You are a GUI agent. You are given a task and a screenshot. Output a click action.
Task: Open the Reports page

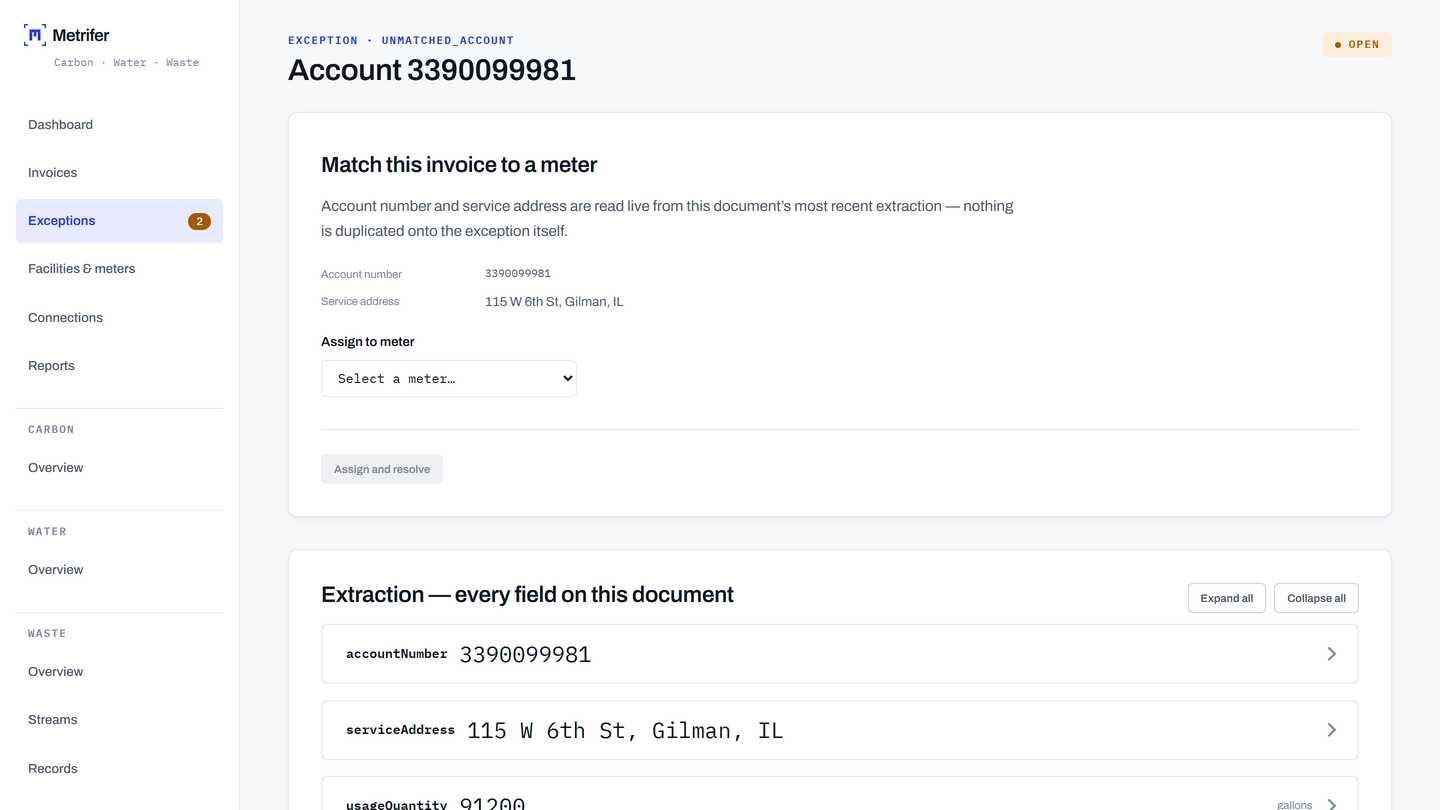119,366
